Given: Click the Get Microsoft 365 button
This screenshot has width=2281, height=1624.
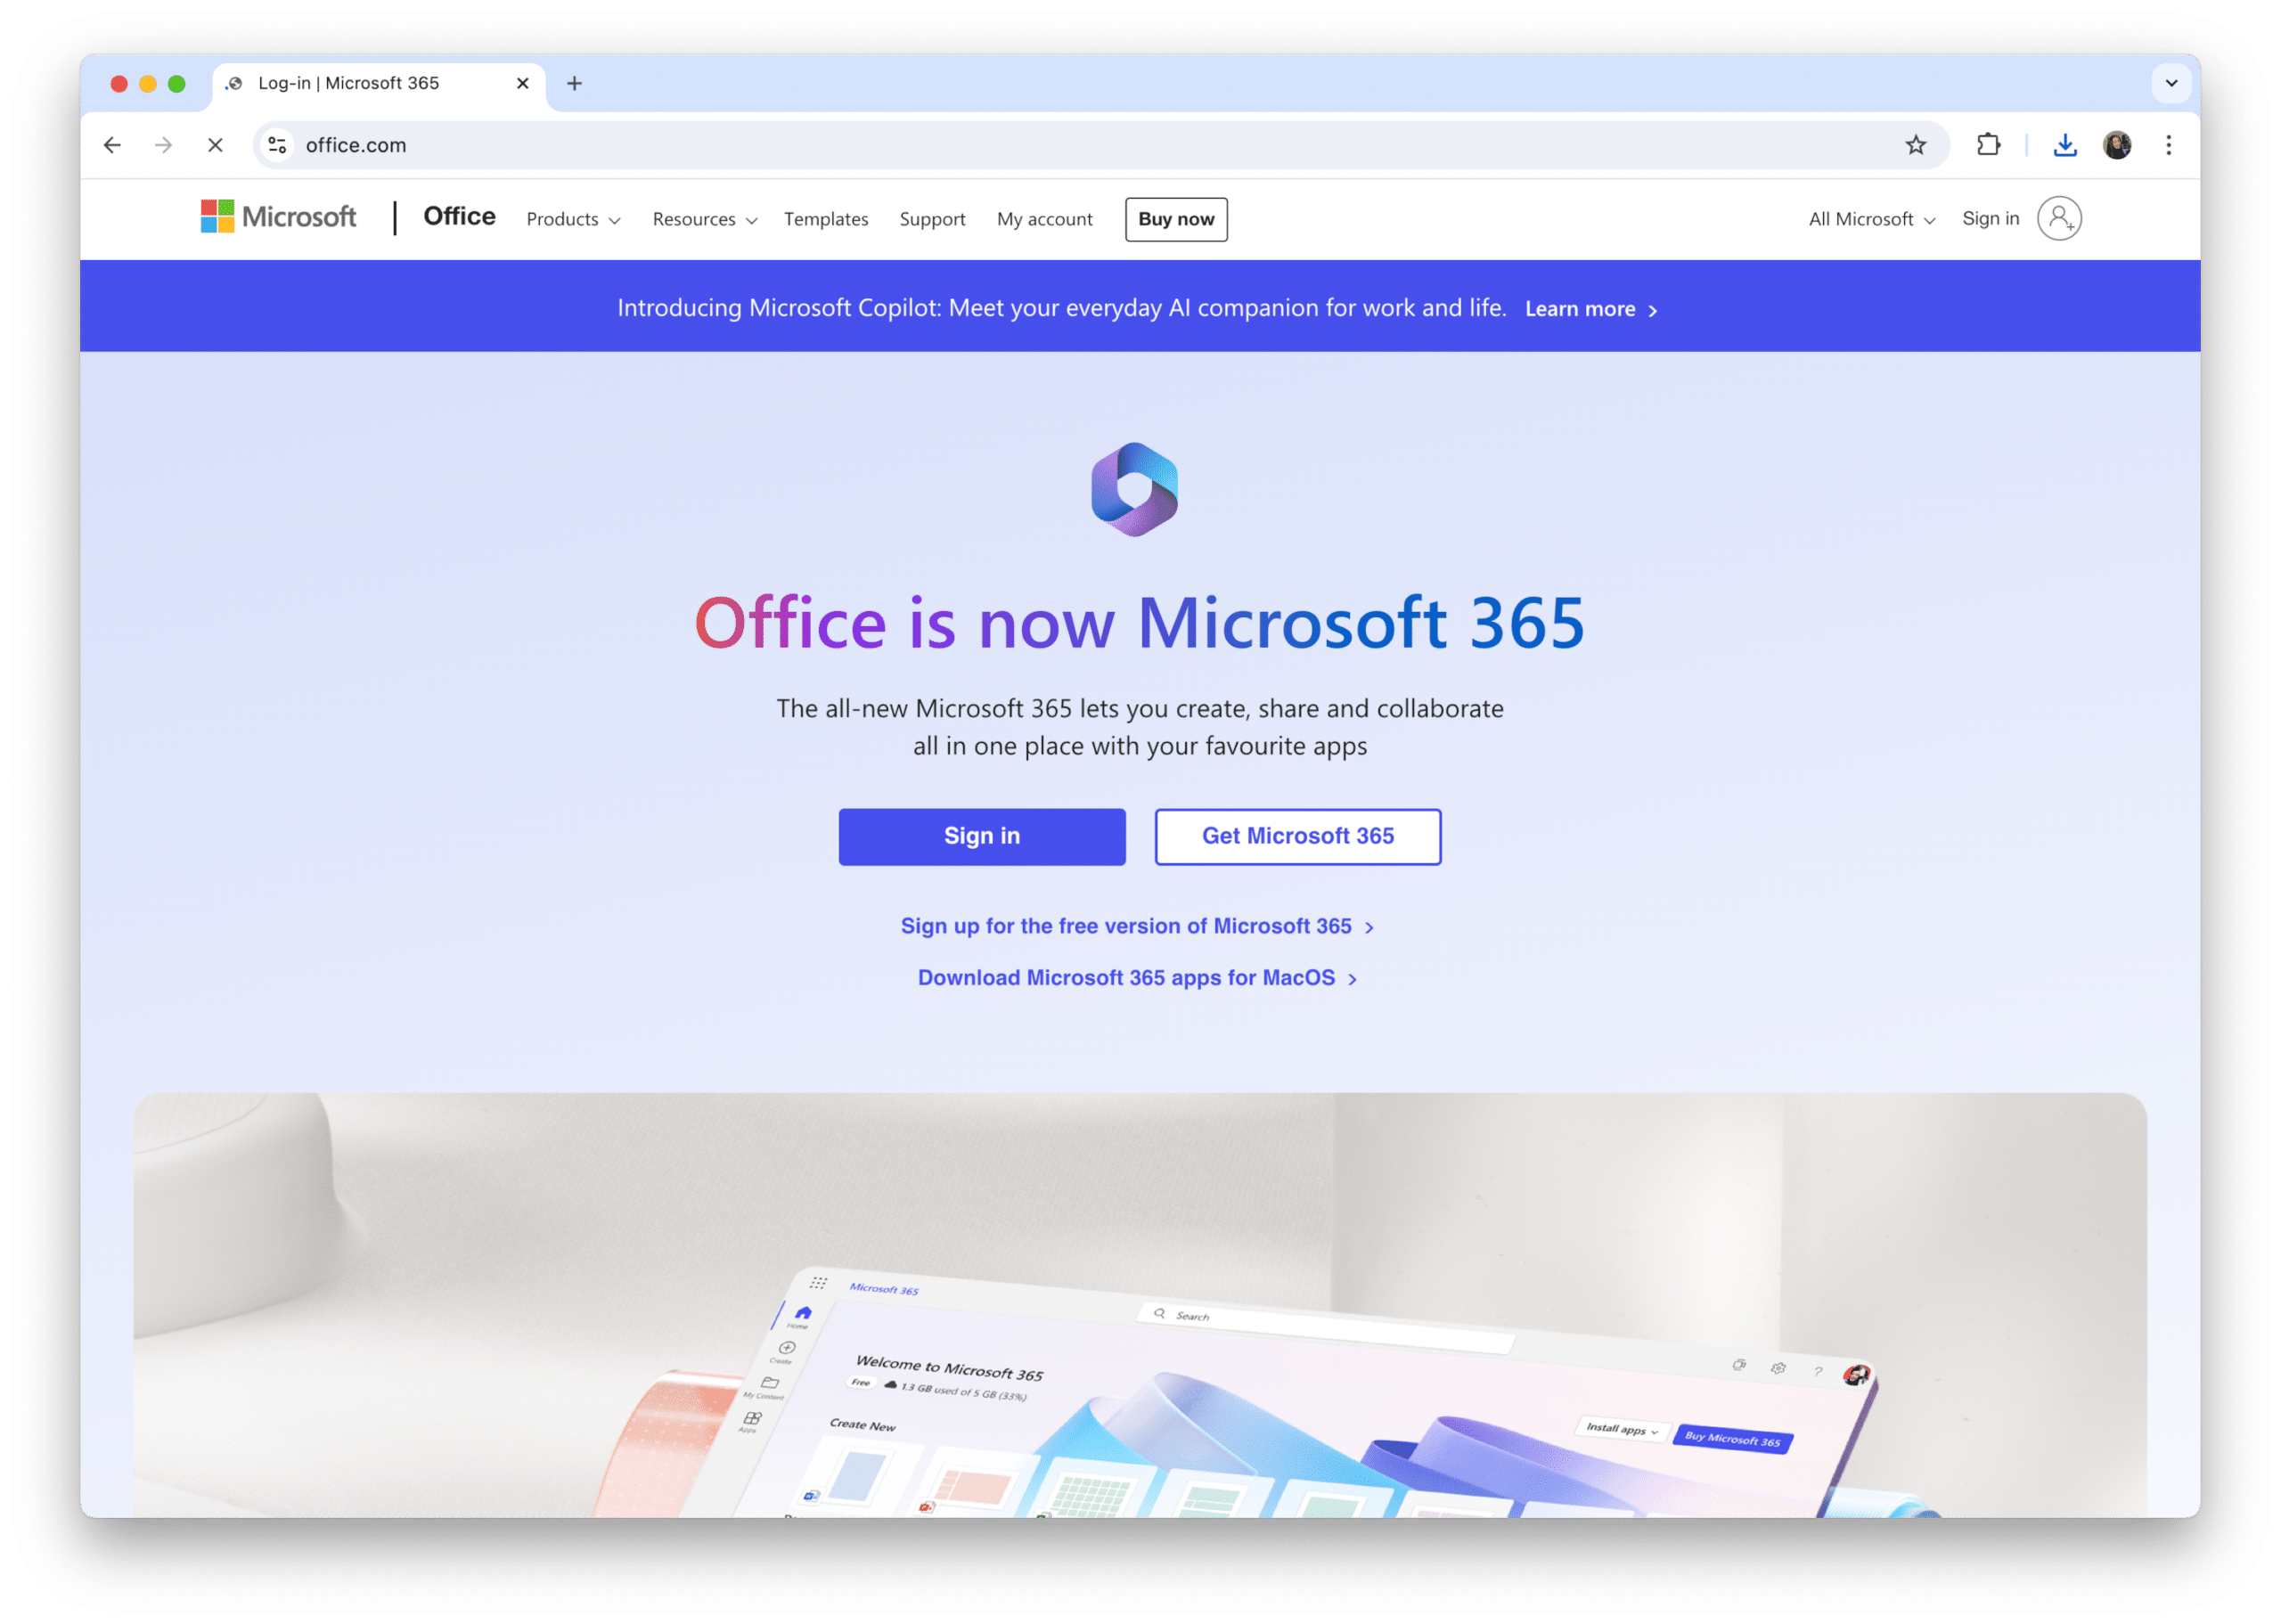Looking at the screenshot, I should point(1299,835).
